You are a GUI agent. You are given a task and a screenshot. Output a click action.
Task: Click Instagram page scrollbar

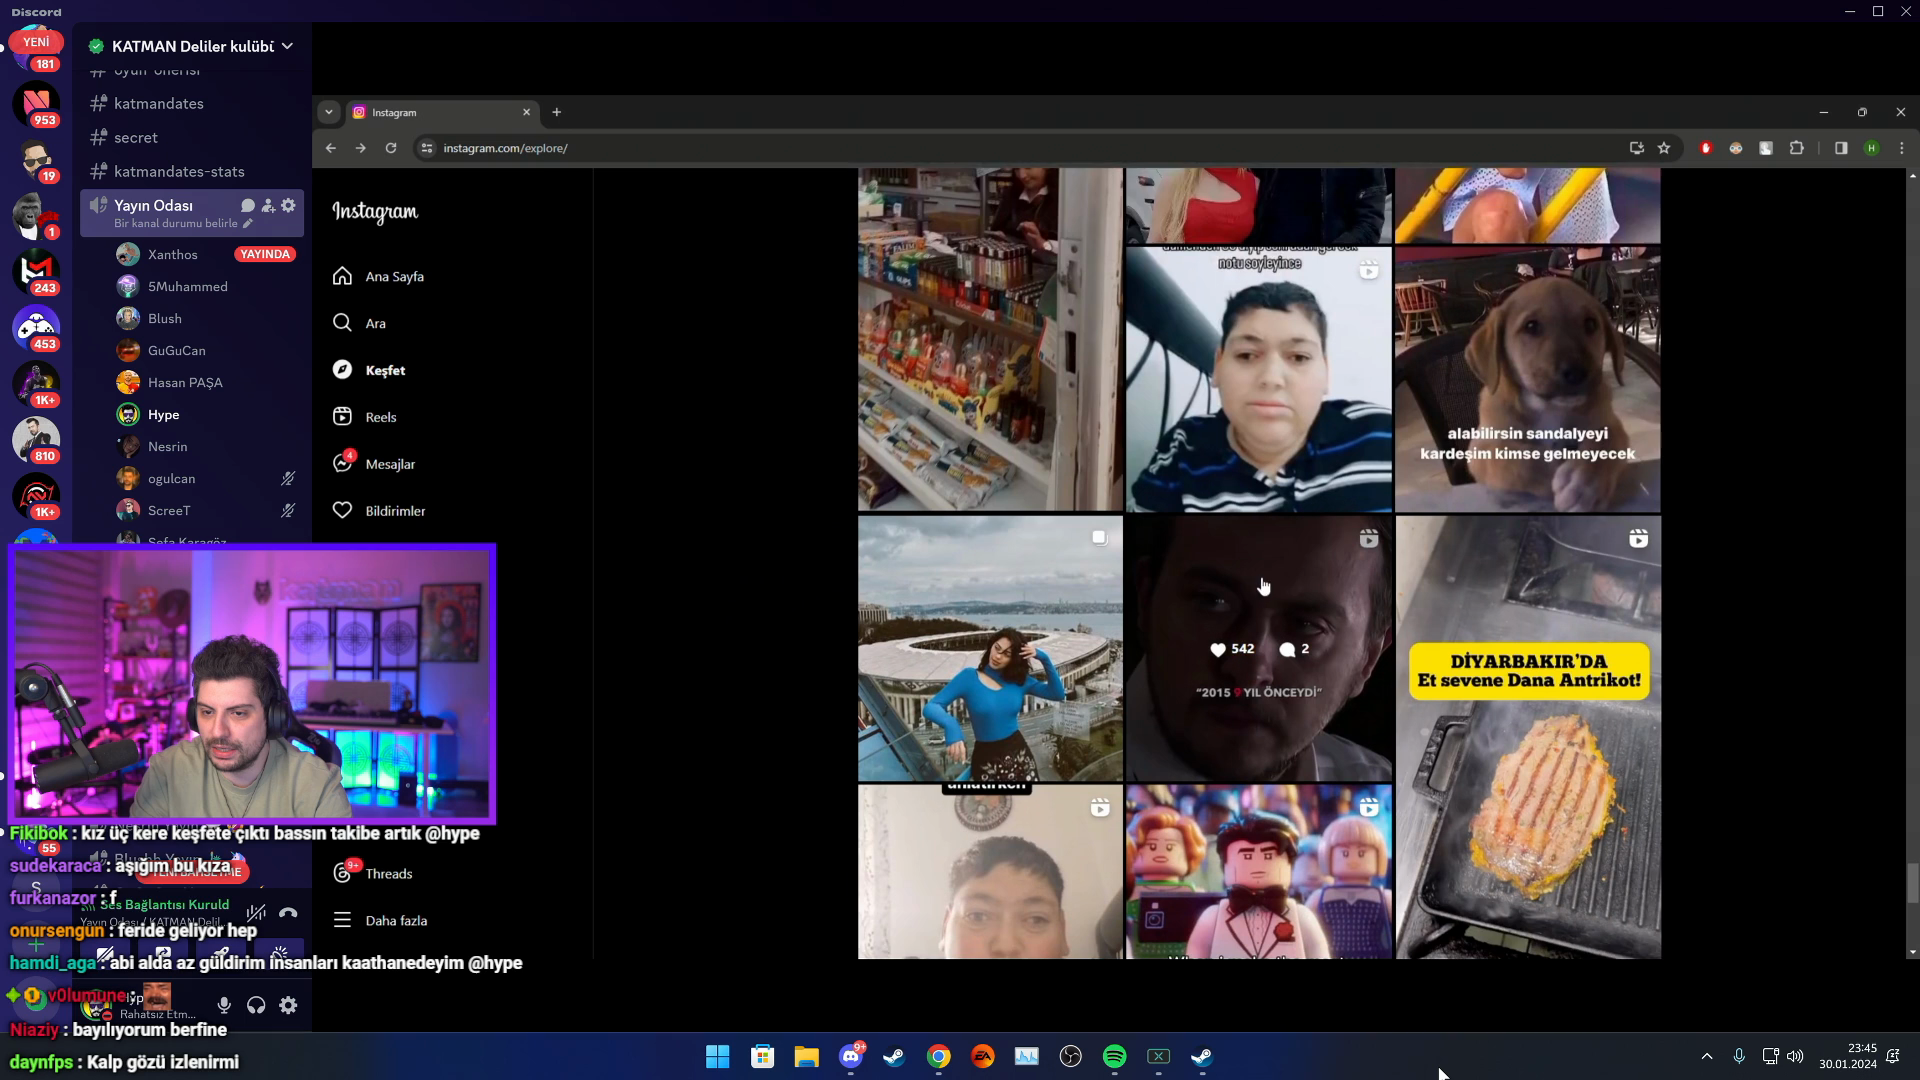coord(1912,882)
